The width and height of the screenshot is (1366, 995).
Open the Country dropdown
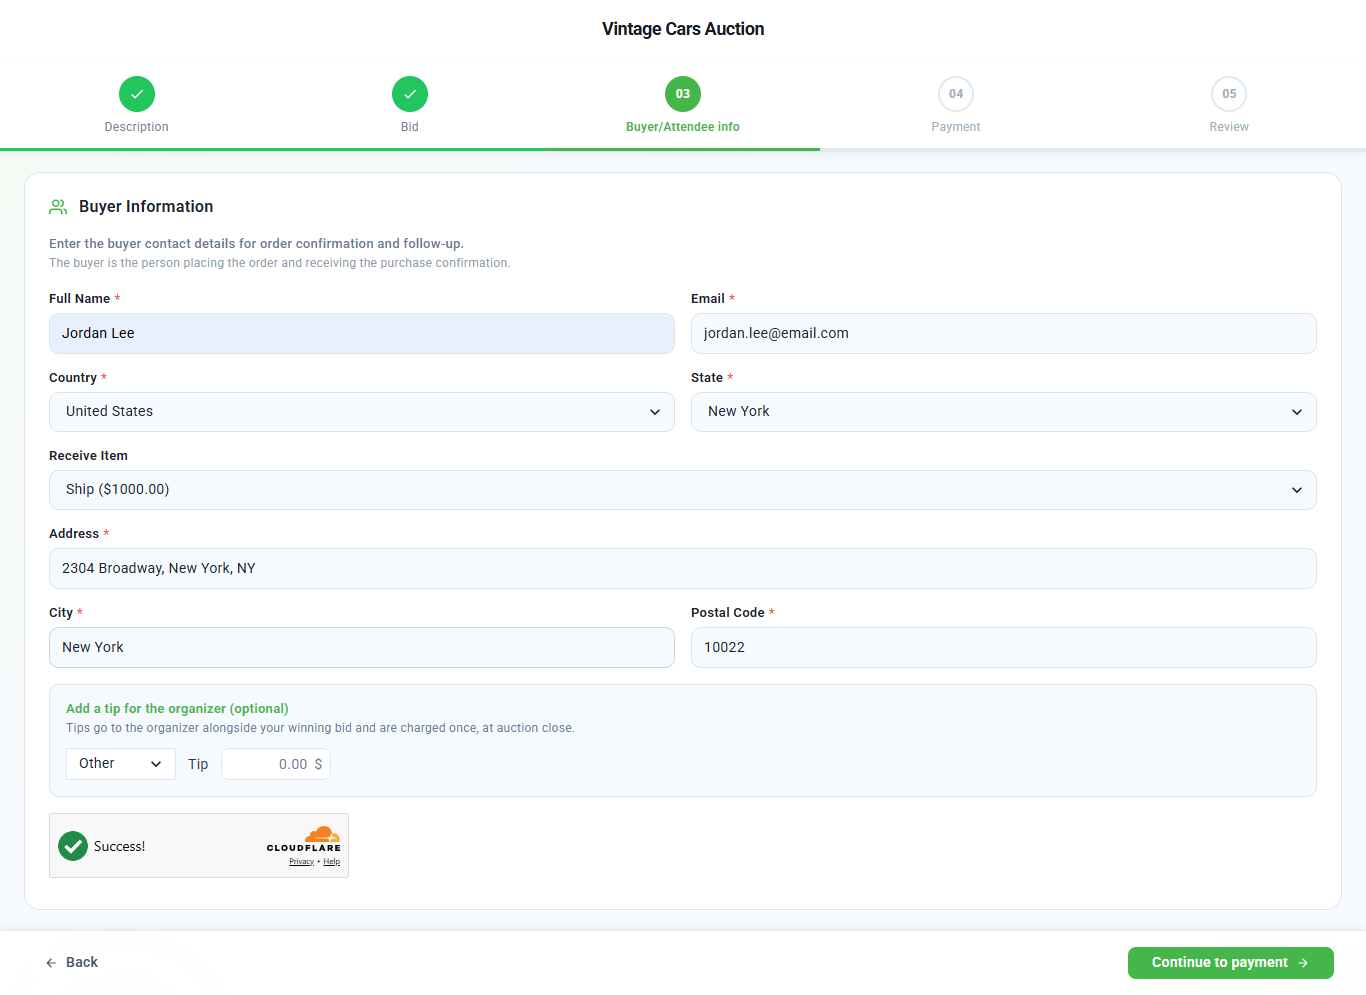click(x=362, y=412)
